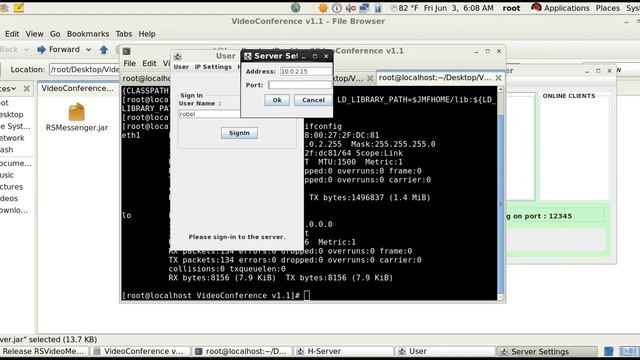Select the VideoConference... tab in File Browser
This screenshot has width=640, height=360.
point(78,88)
